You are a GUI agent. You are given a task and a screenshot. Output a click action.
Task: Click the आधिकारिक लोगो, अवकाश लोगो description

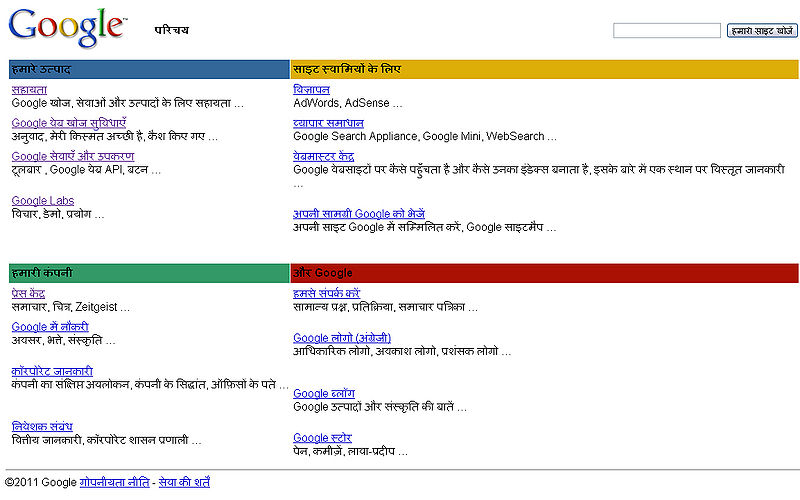(402, 351)
